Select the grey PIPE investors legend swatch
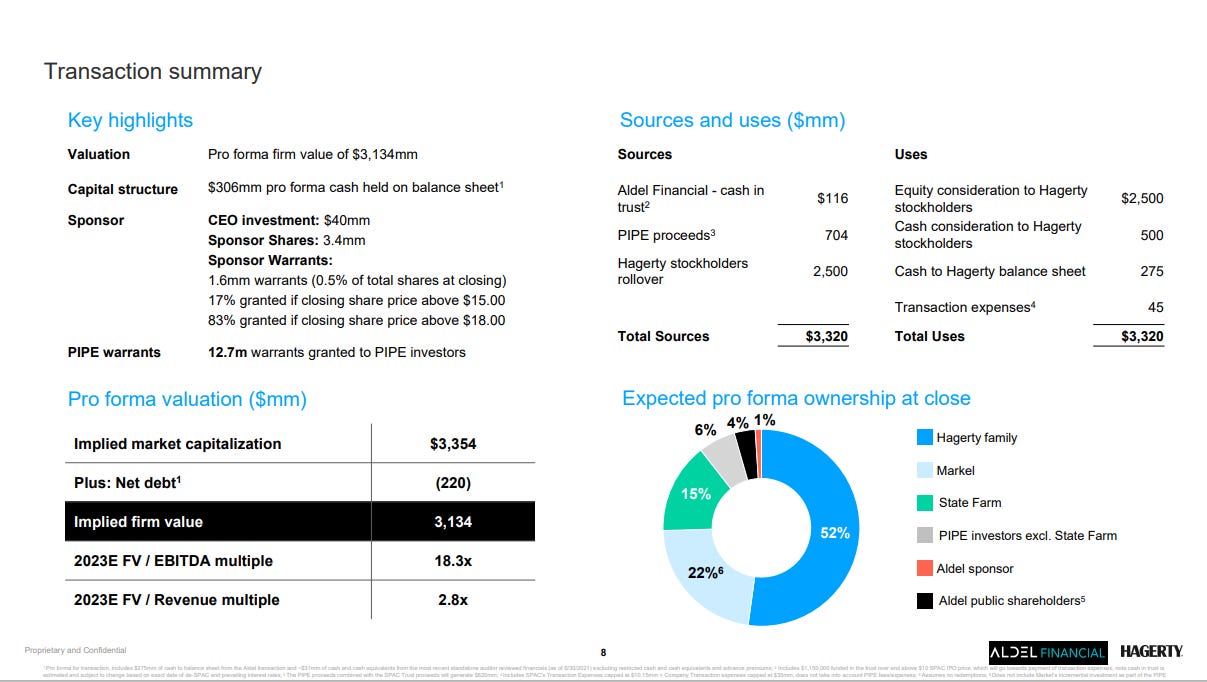 coord(925,535)
